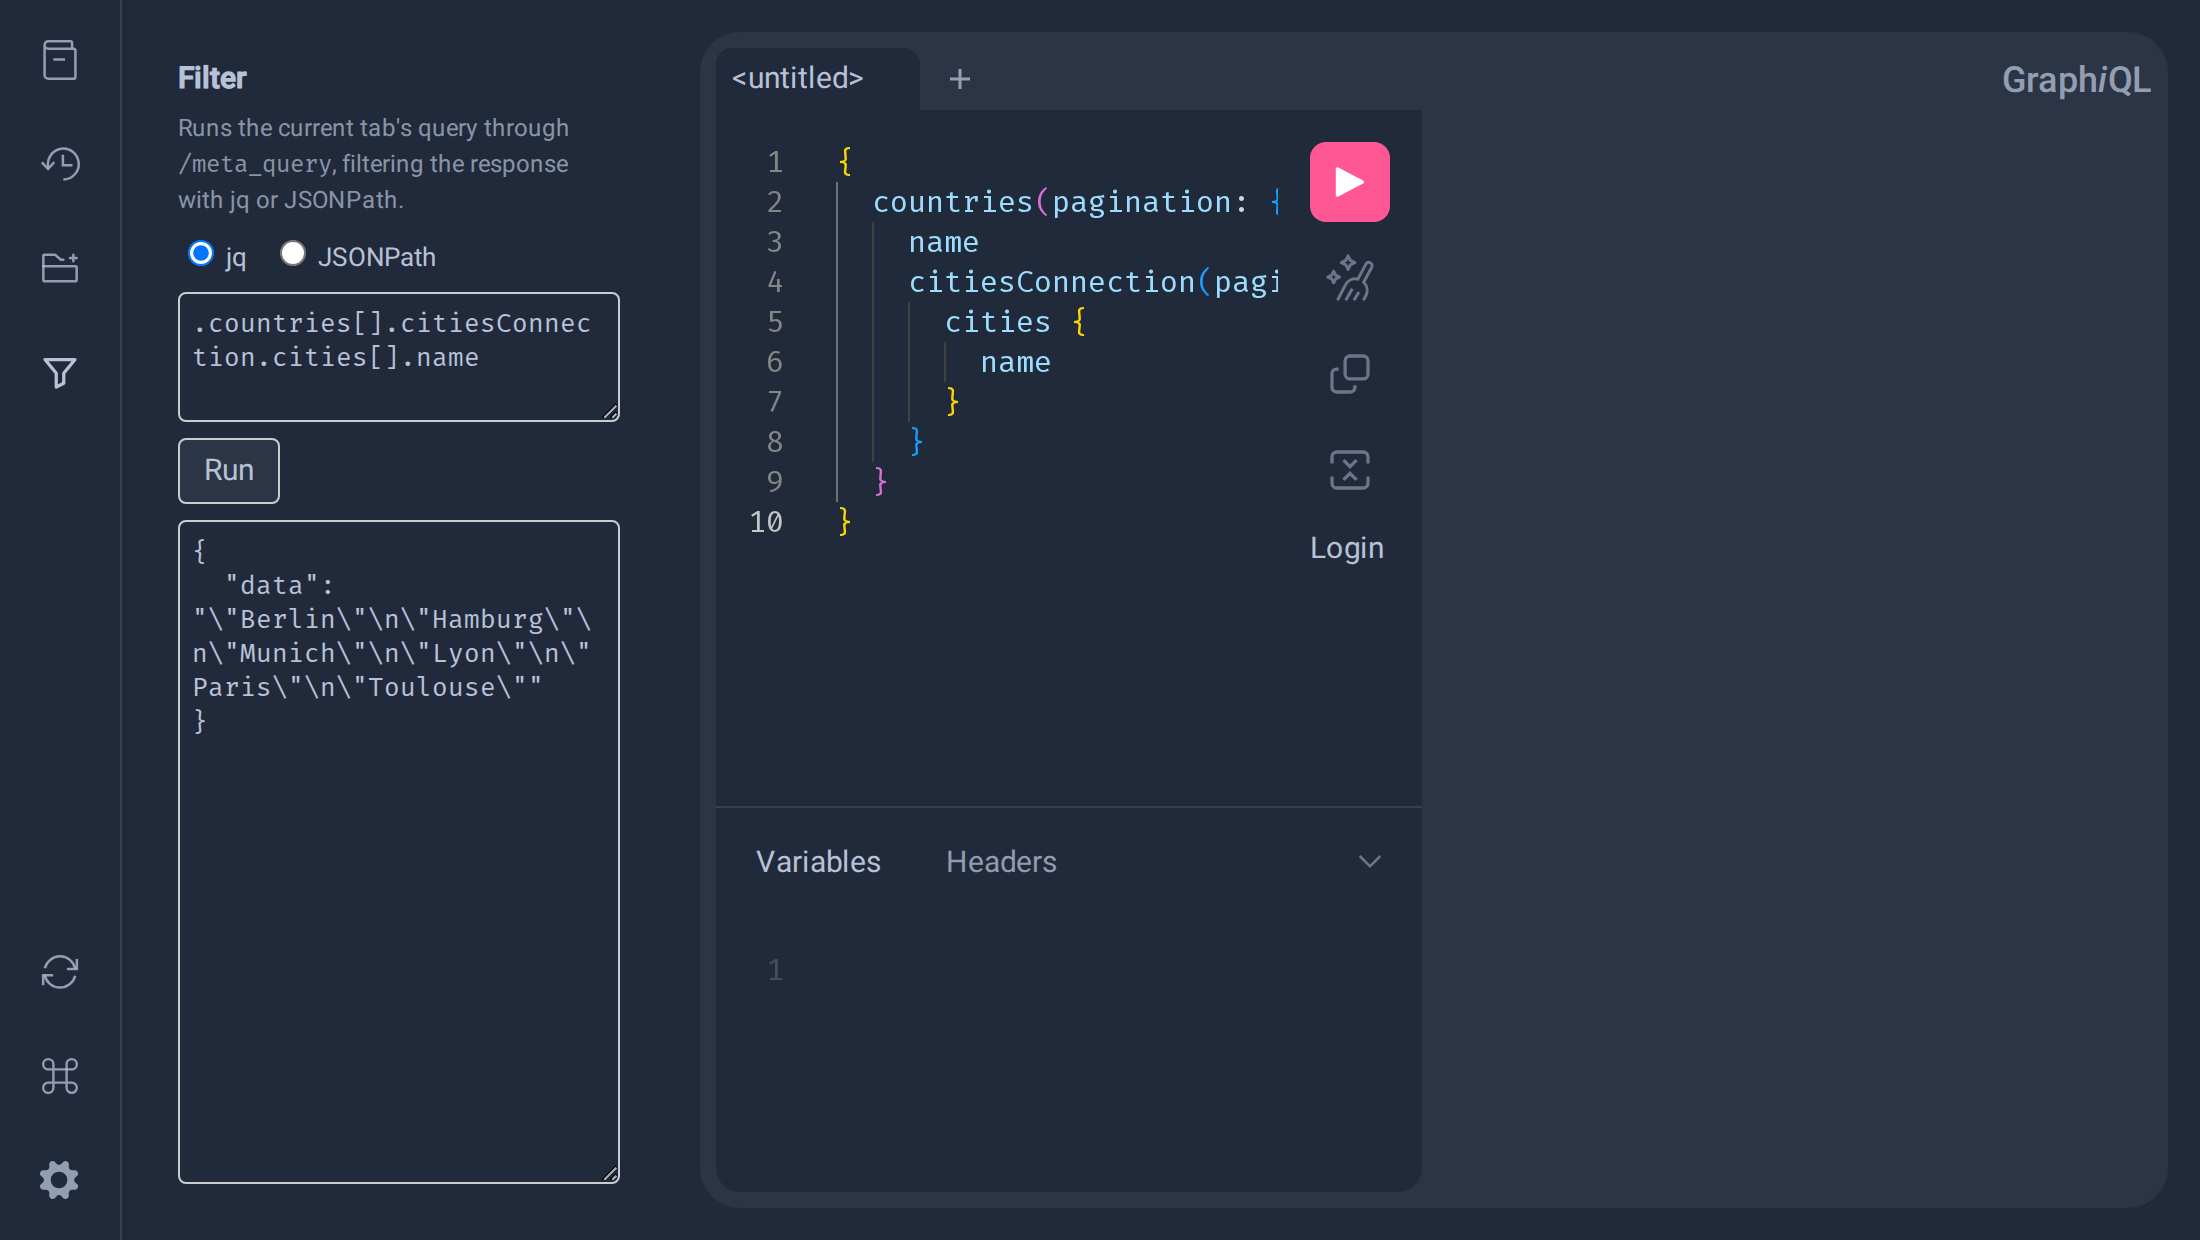The height and width of the screenshot is (1240, 2200).
Task: Click the cities field on line 5
Action: point(998,322)
